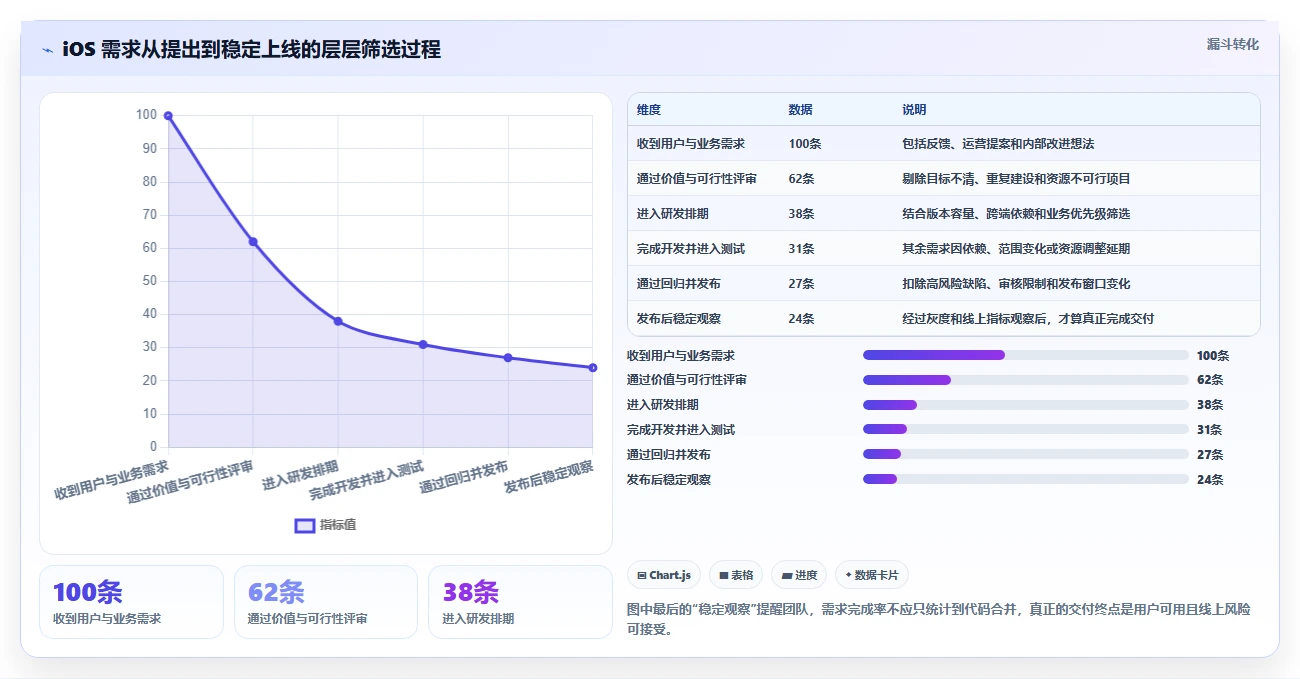1300x679 pixels.
Task: Click the 通过价值与可行性评审 progress bar
Action: 1026,380
